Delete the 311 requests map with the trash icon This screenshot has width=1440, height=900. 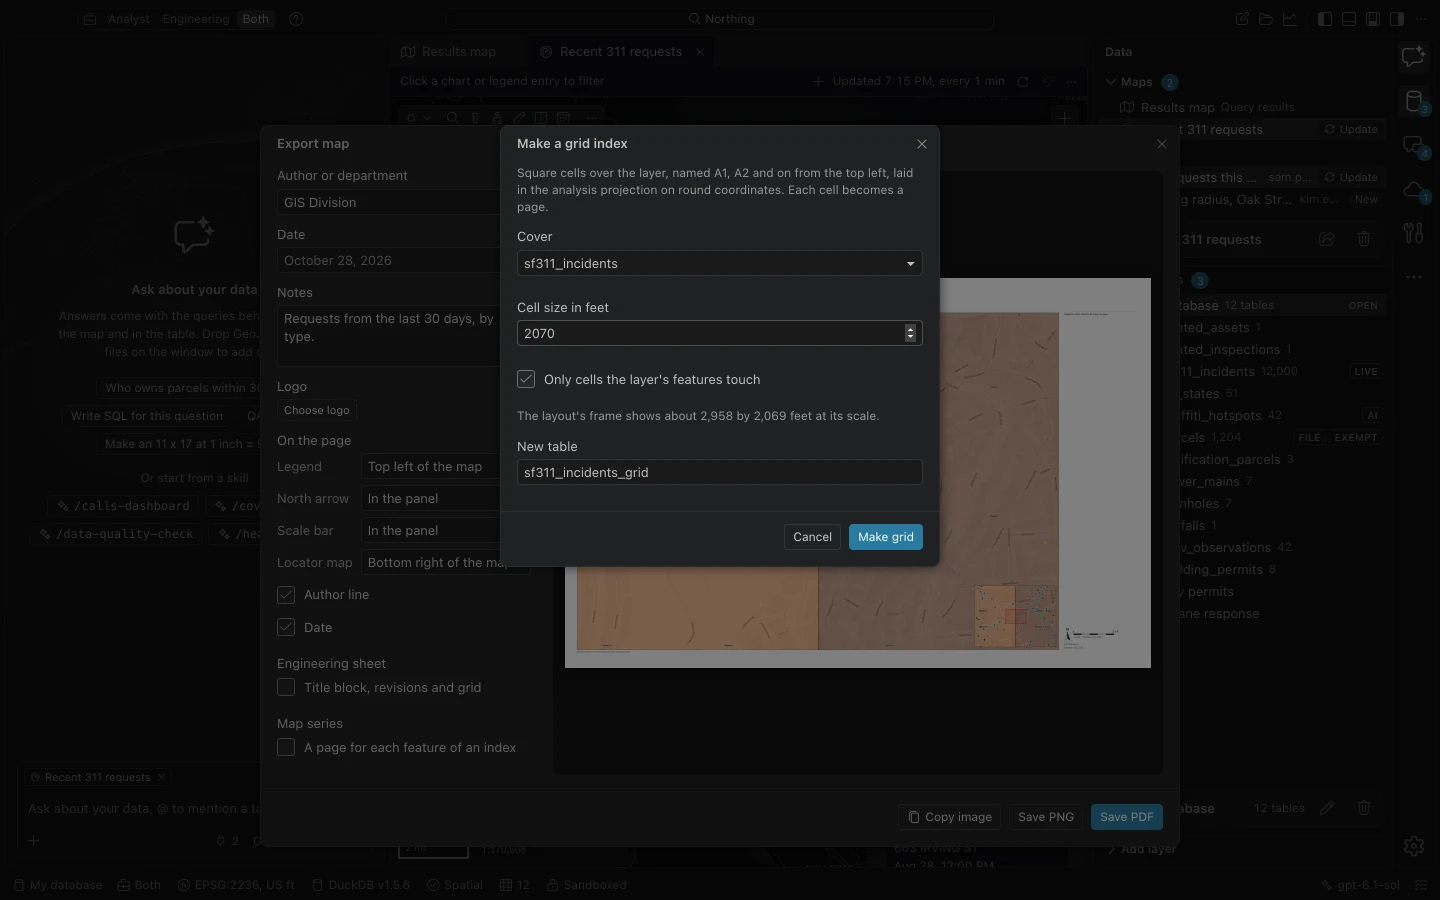click(1364, 239)
